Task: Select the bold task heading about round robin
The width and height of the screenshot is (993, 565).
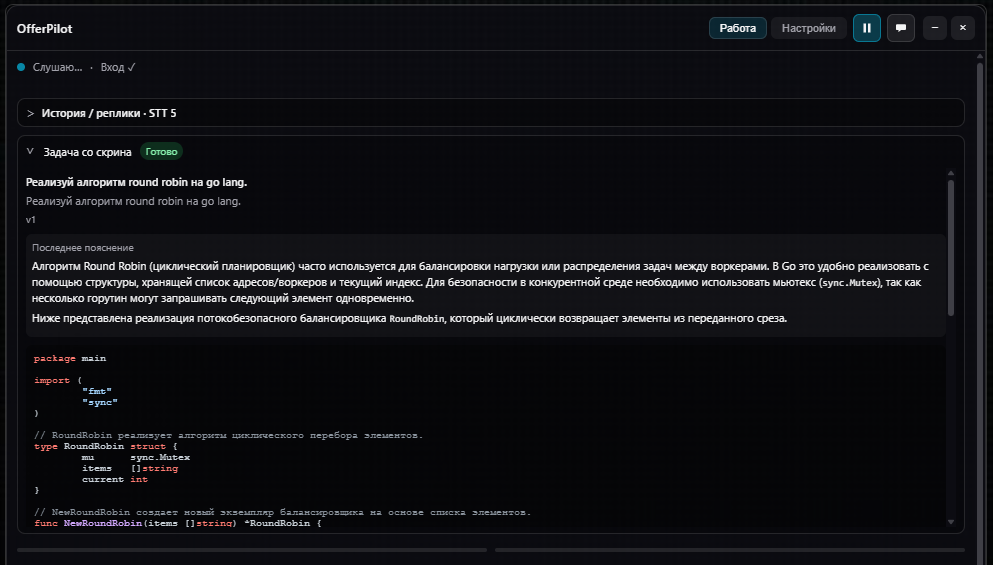Action: [x=136, y=182]
